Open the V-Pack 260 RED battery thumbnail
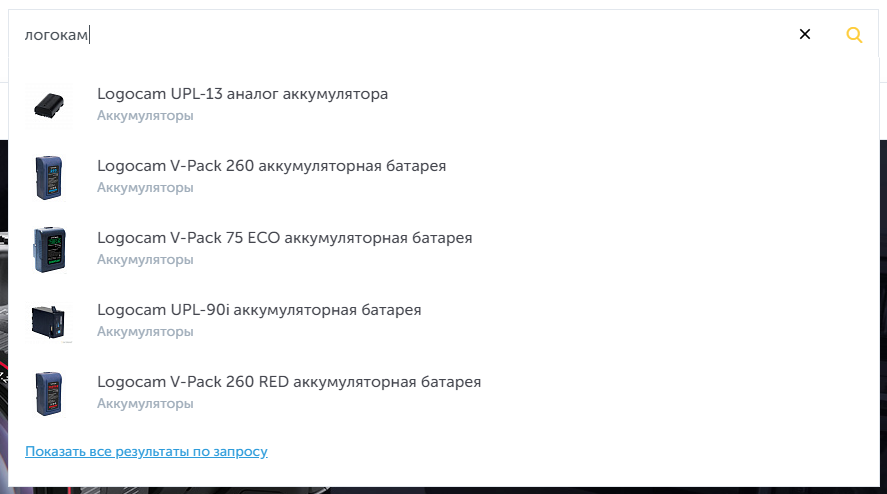 coord(48,392)
